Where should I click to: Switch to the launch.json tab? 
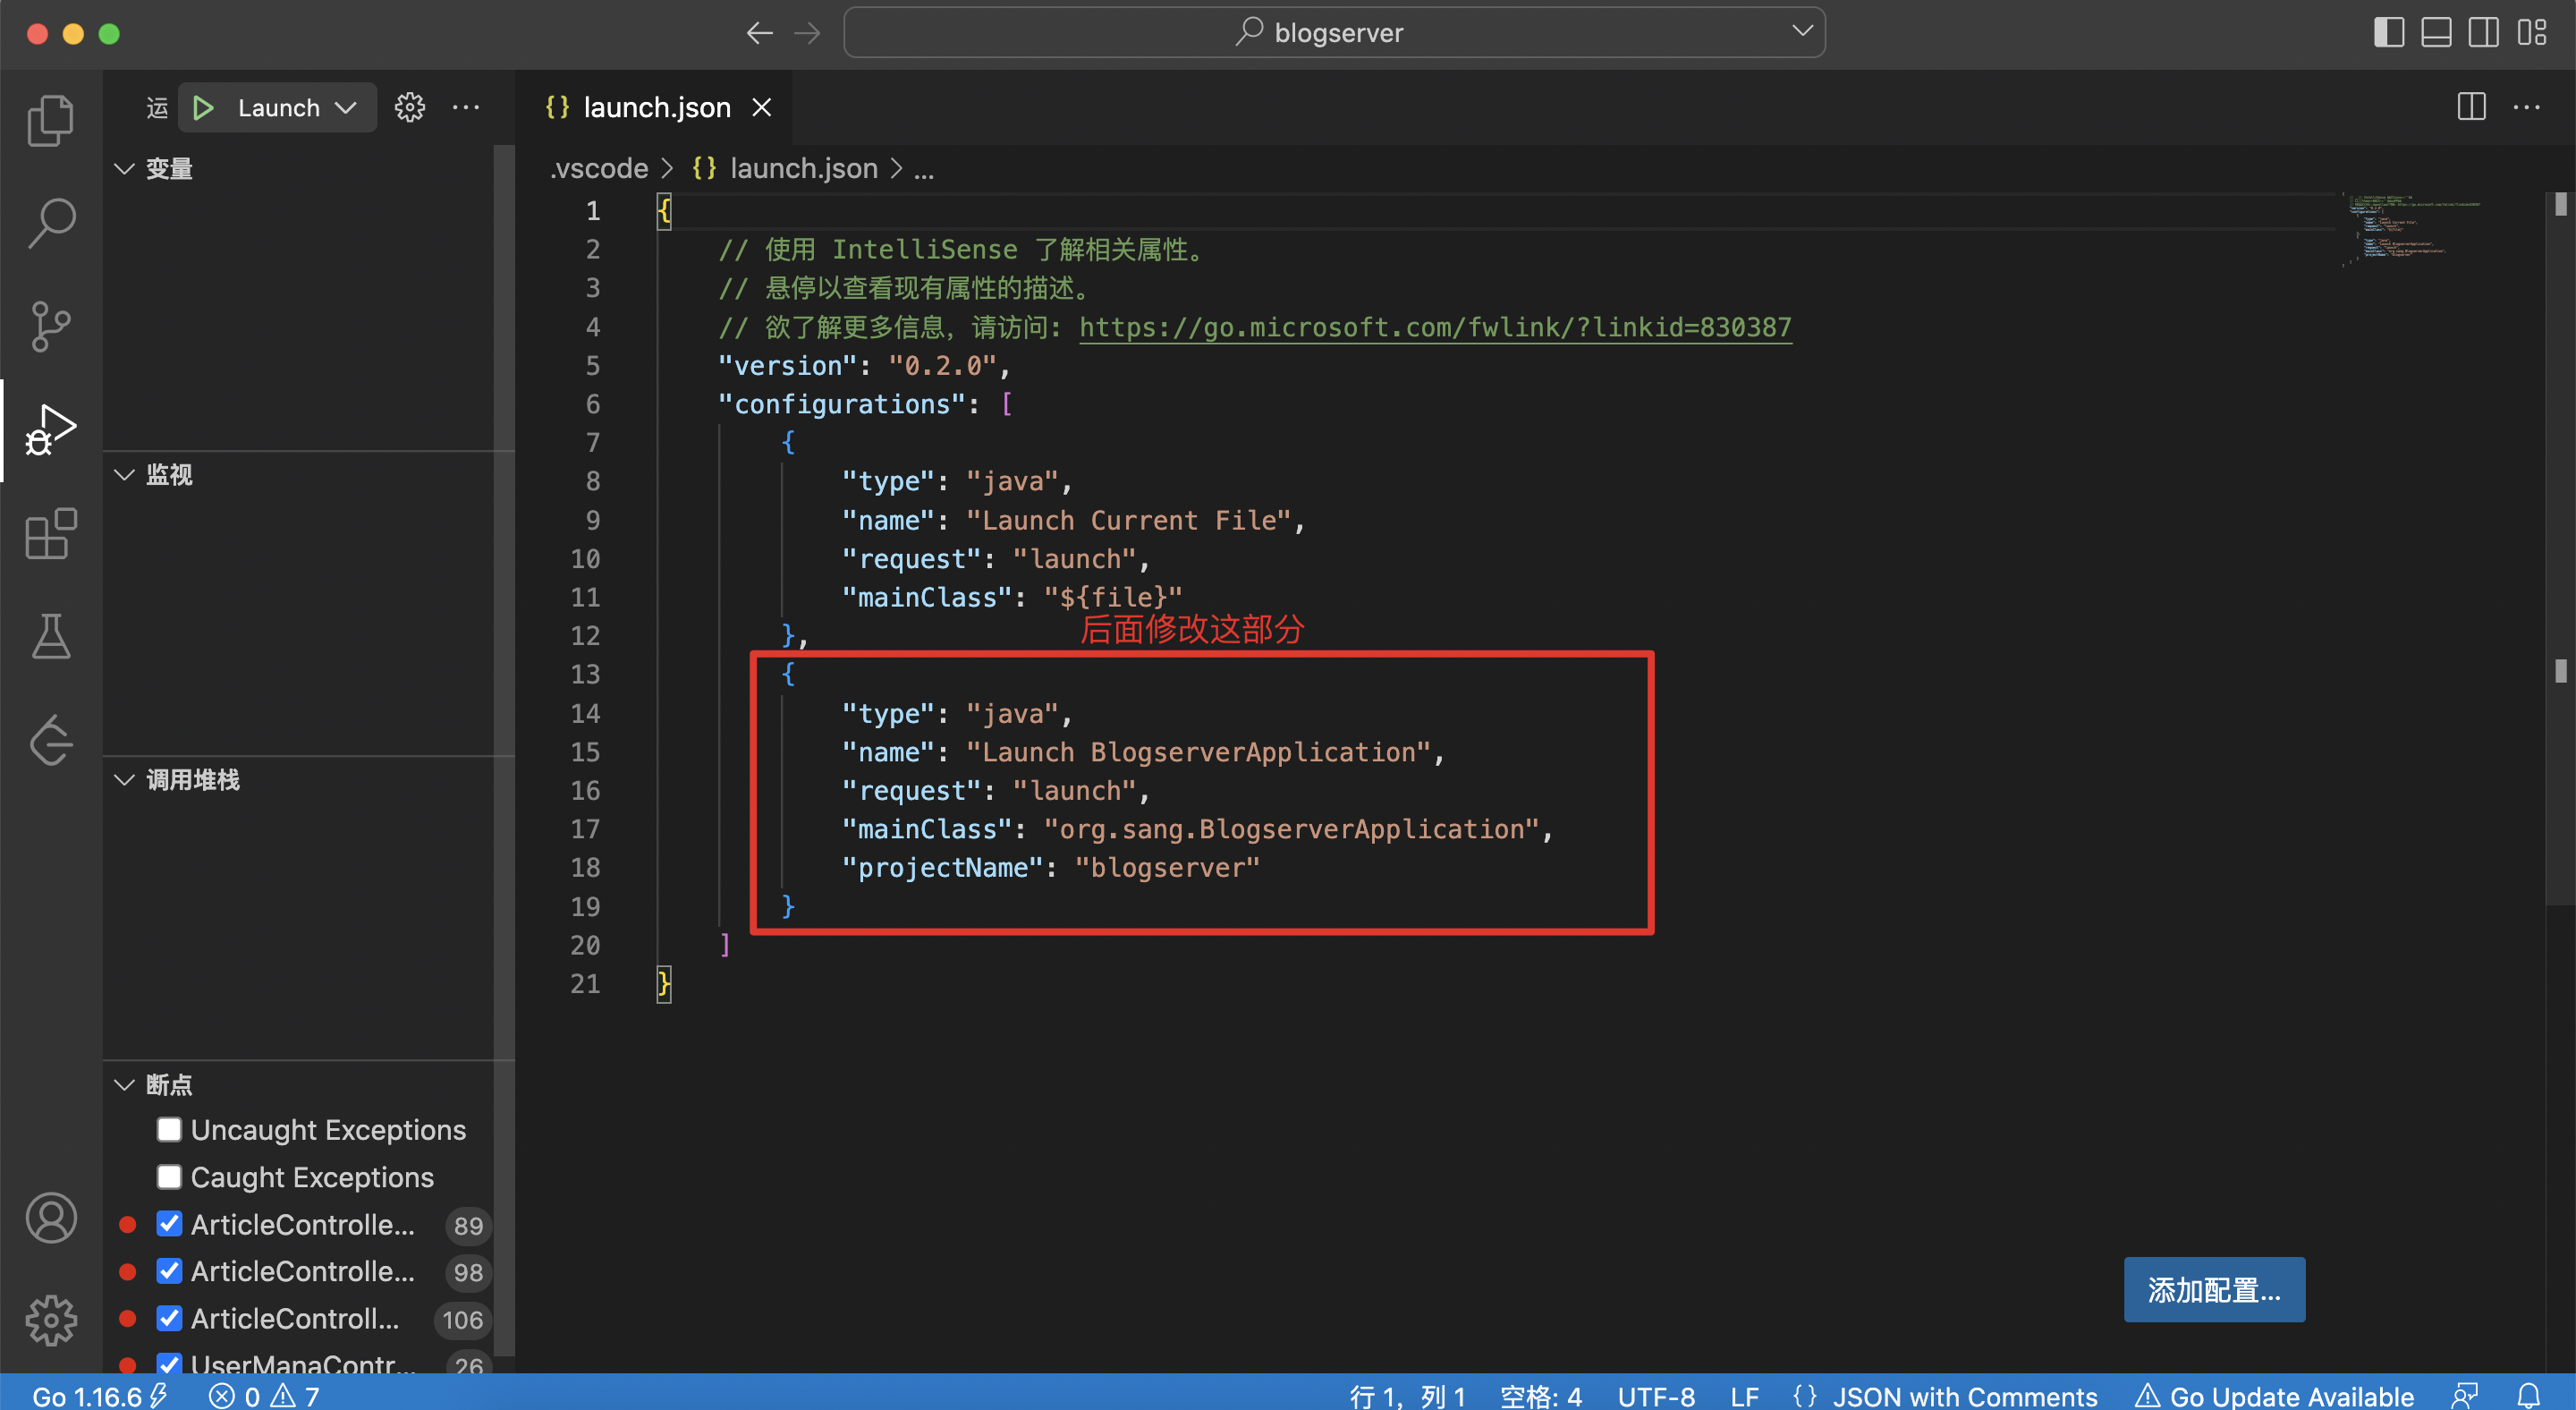click(655, 107)
